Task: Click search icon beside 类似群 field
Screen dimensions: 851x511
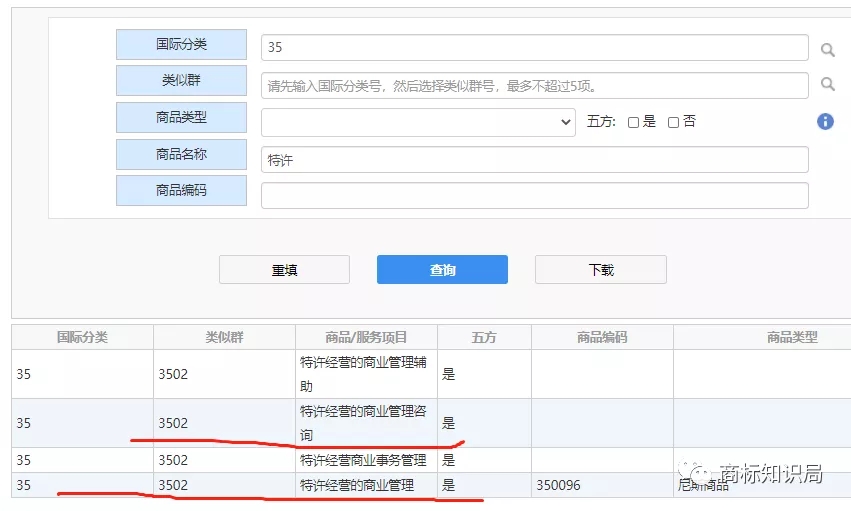Action: 827,85
